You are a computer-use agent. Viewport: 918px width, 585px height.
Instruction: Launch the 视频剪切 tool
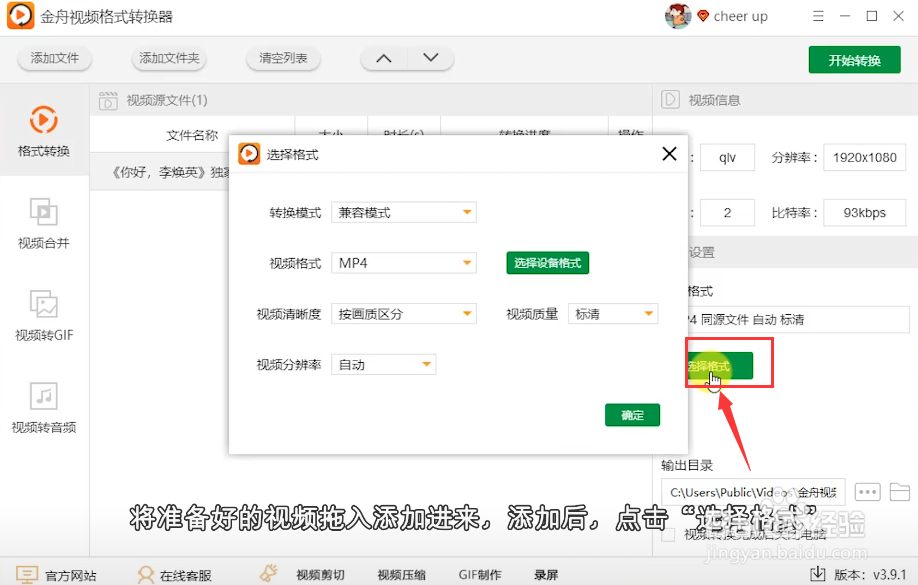(318, 574)
